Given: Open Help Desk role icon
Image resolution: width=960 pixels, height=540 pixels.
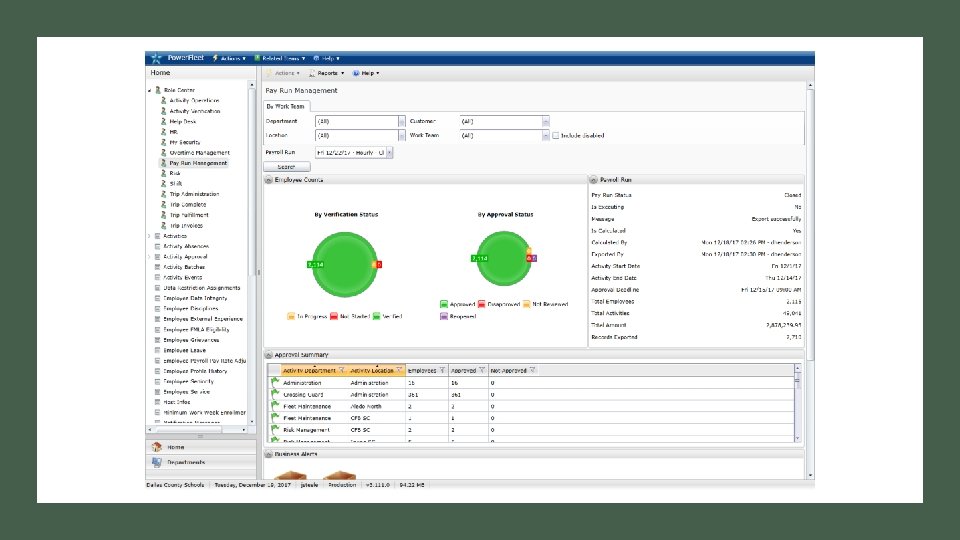Looking at the screenshot, I should pyautogui.click(x=163, y=121).
